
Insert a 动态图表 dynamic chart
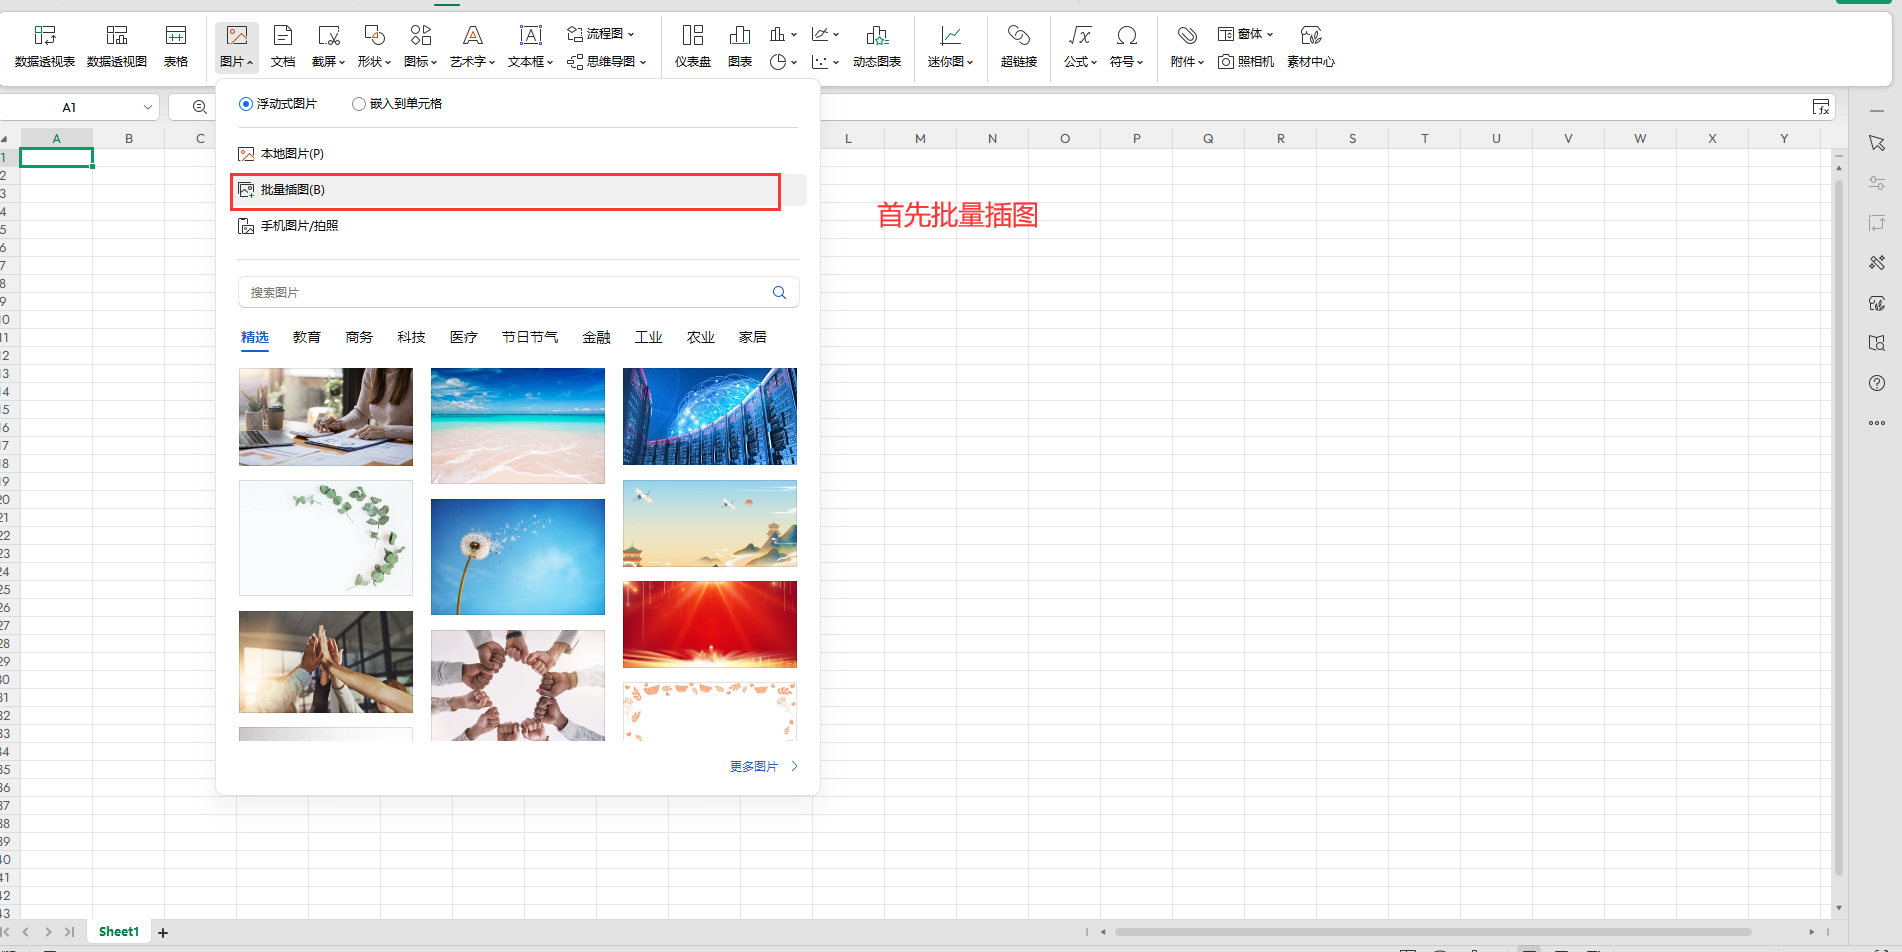(877, 46)
